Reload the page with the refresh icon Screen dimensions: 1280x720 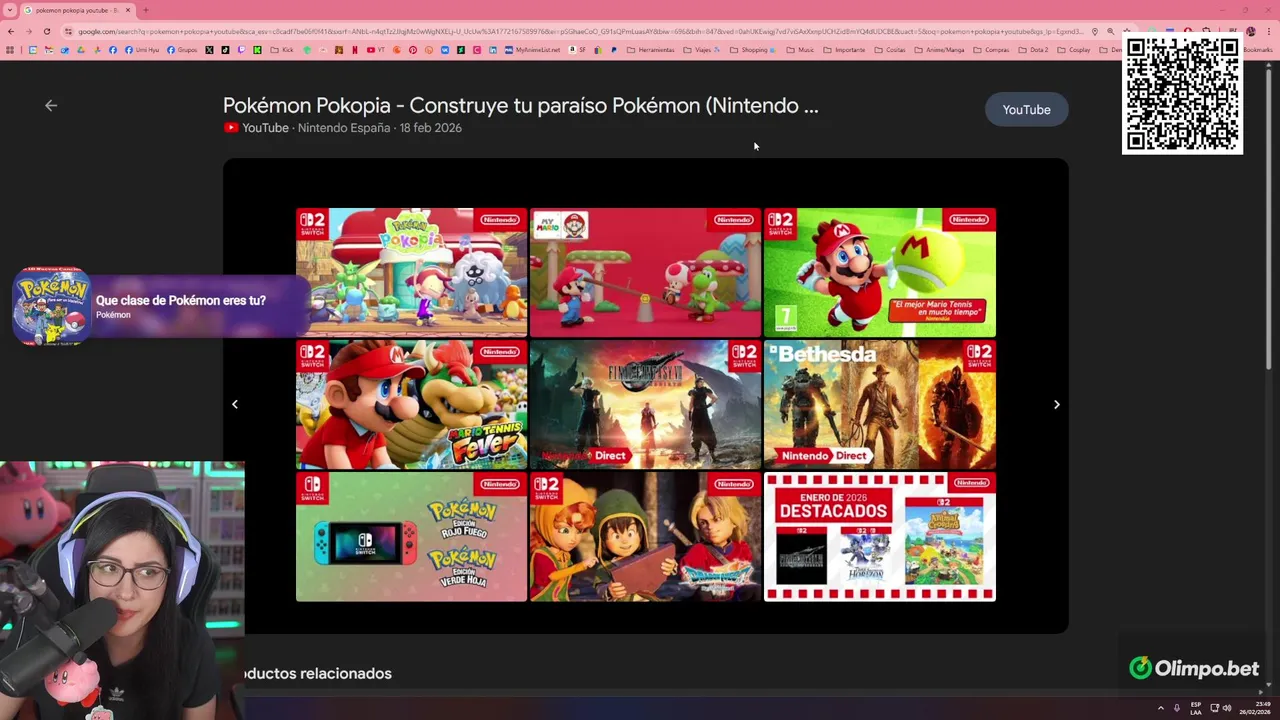[47, 31]
